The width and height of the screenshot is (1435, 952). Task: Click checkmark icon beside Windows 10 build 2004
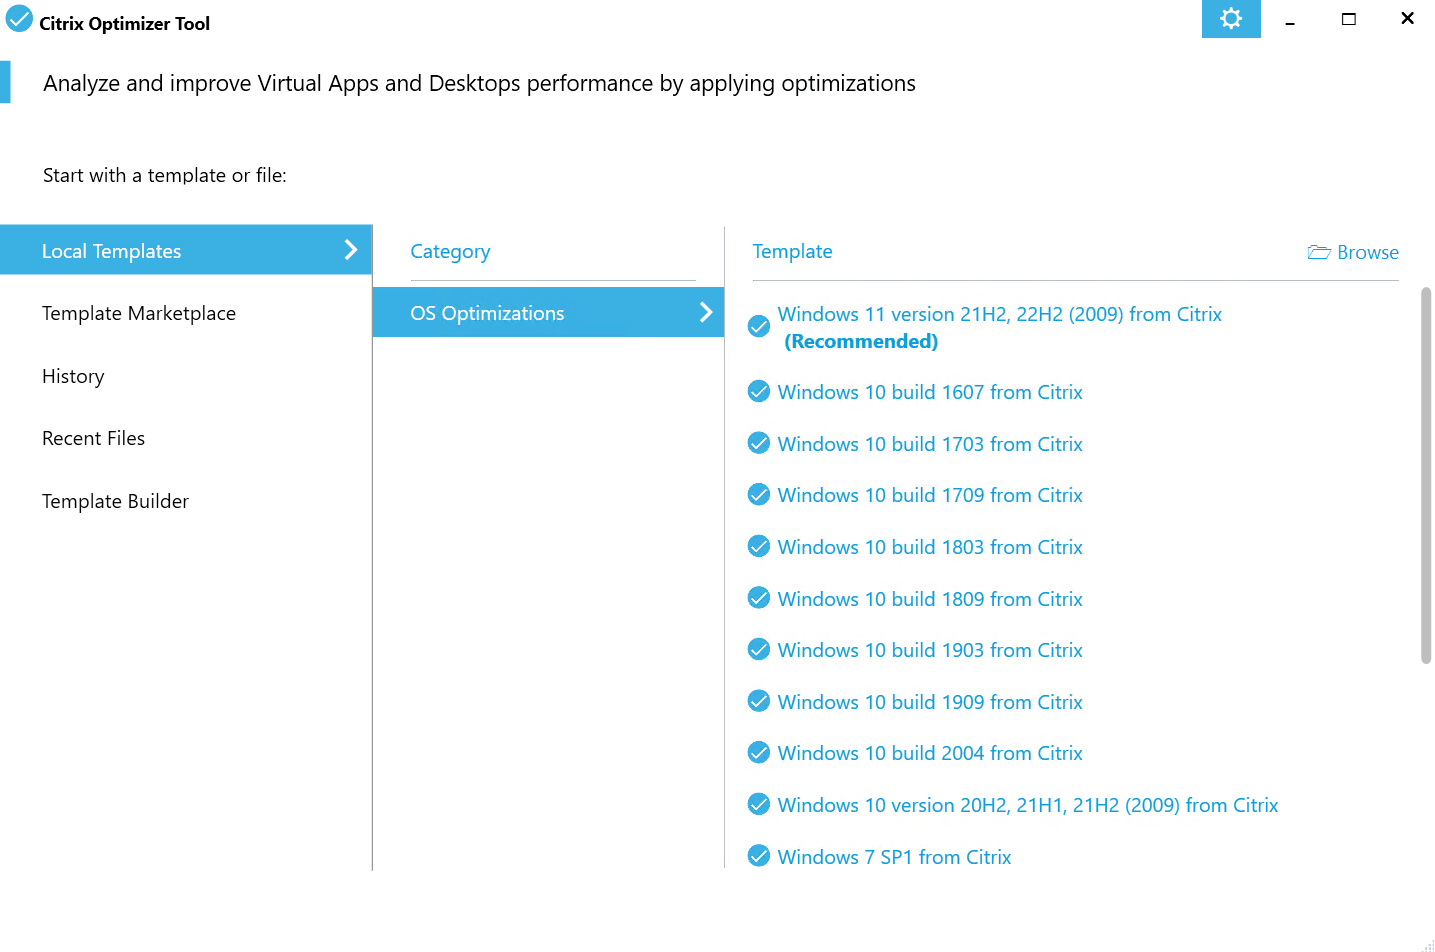(759, 753)
